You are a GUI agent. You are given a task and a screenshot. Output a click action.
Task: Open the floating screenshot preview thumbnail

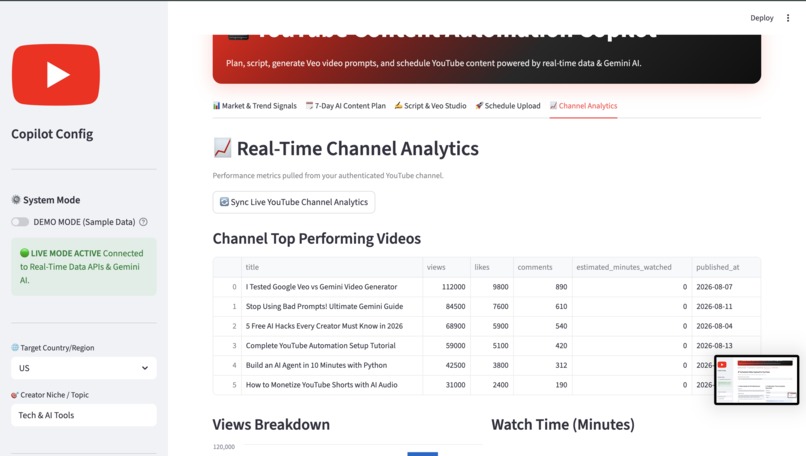pyautogui.click(x=756, y=380)
